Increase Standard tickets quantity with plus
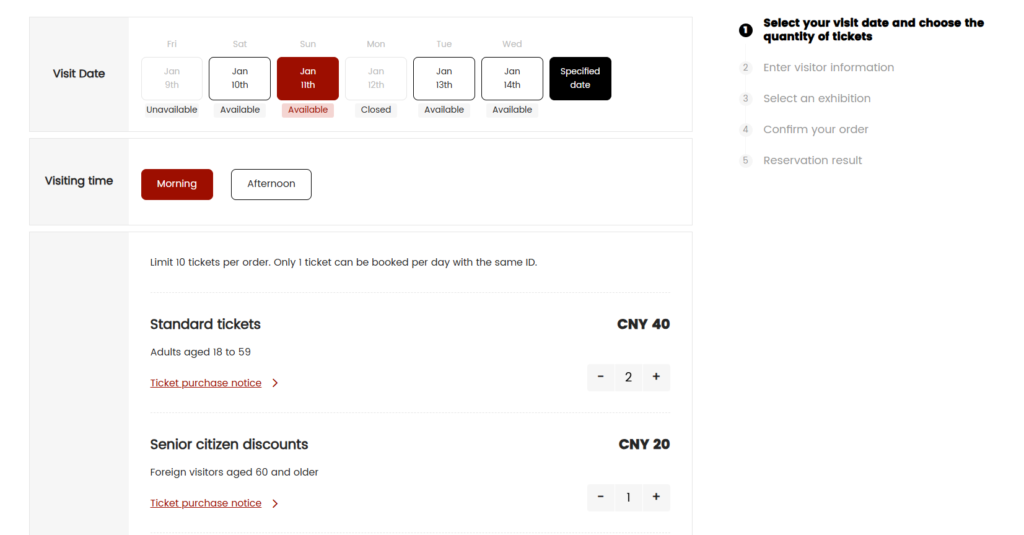The image size is (1024, 535). pos(656,377)
